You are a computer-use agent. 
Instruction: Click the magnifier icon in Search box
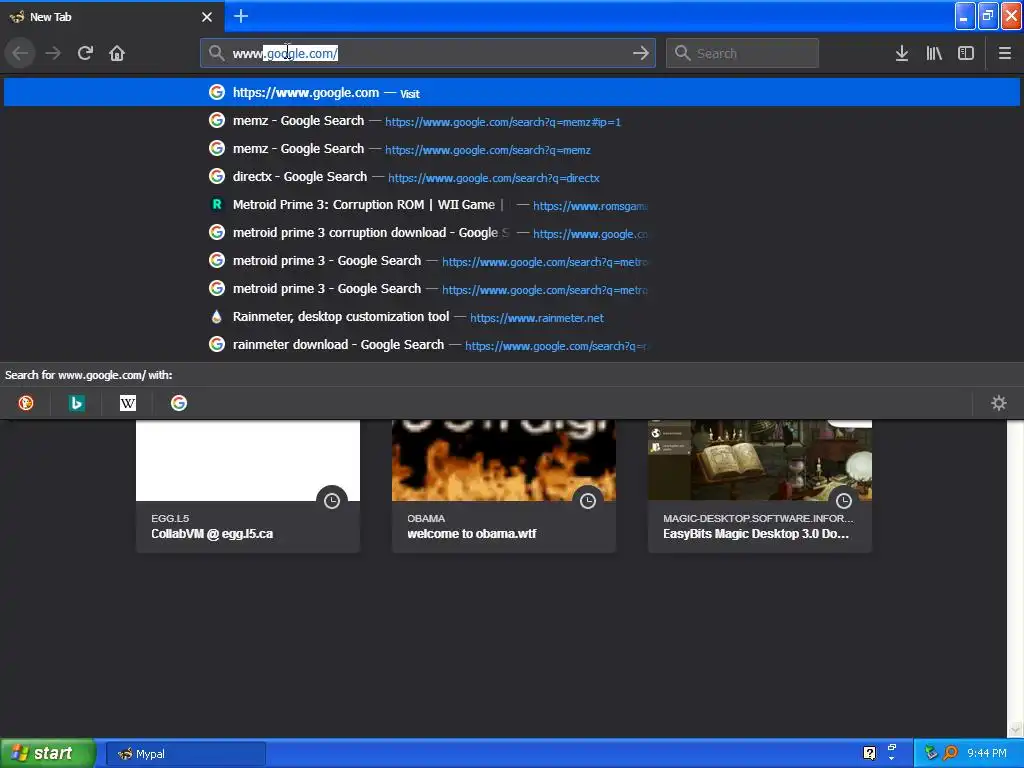coord(682,53)
